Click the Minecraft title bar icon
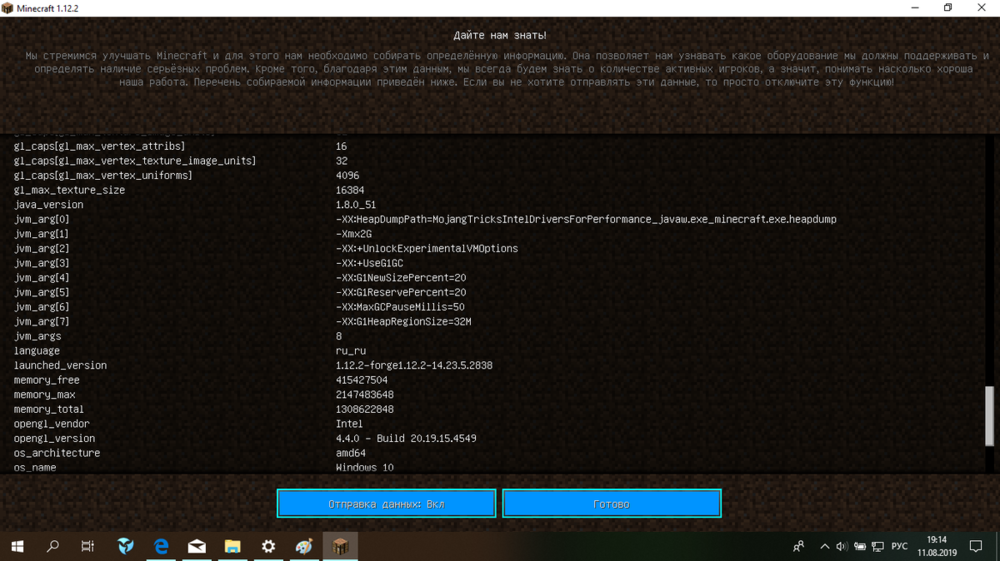1000x561 pixels. click(x=8, y=8)
